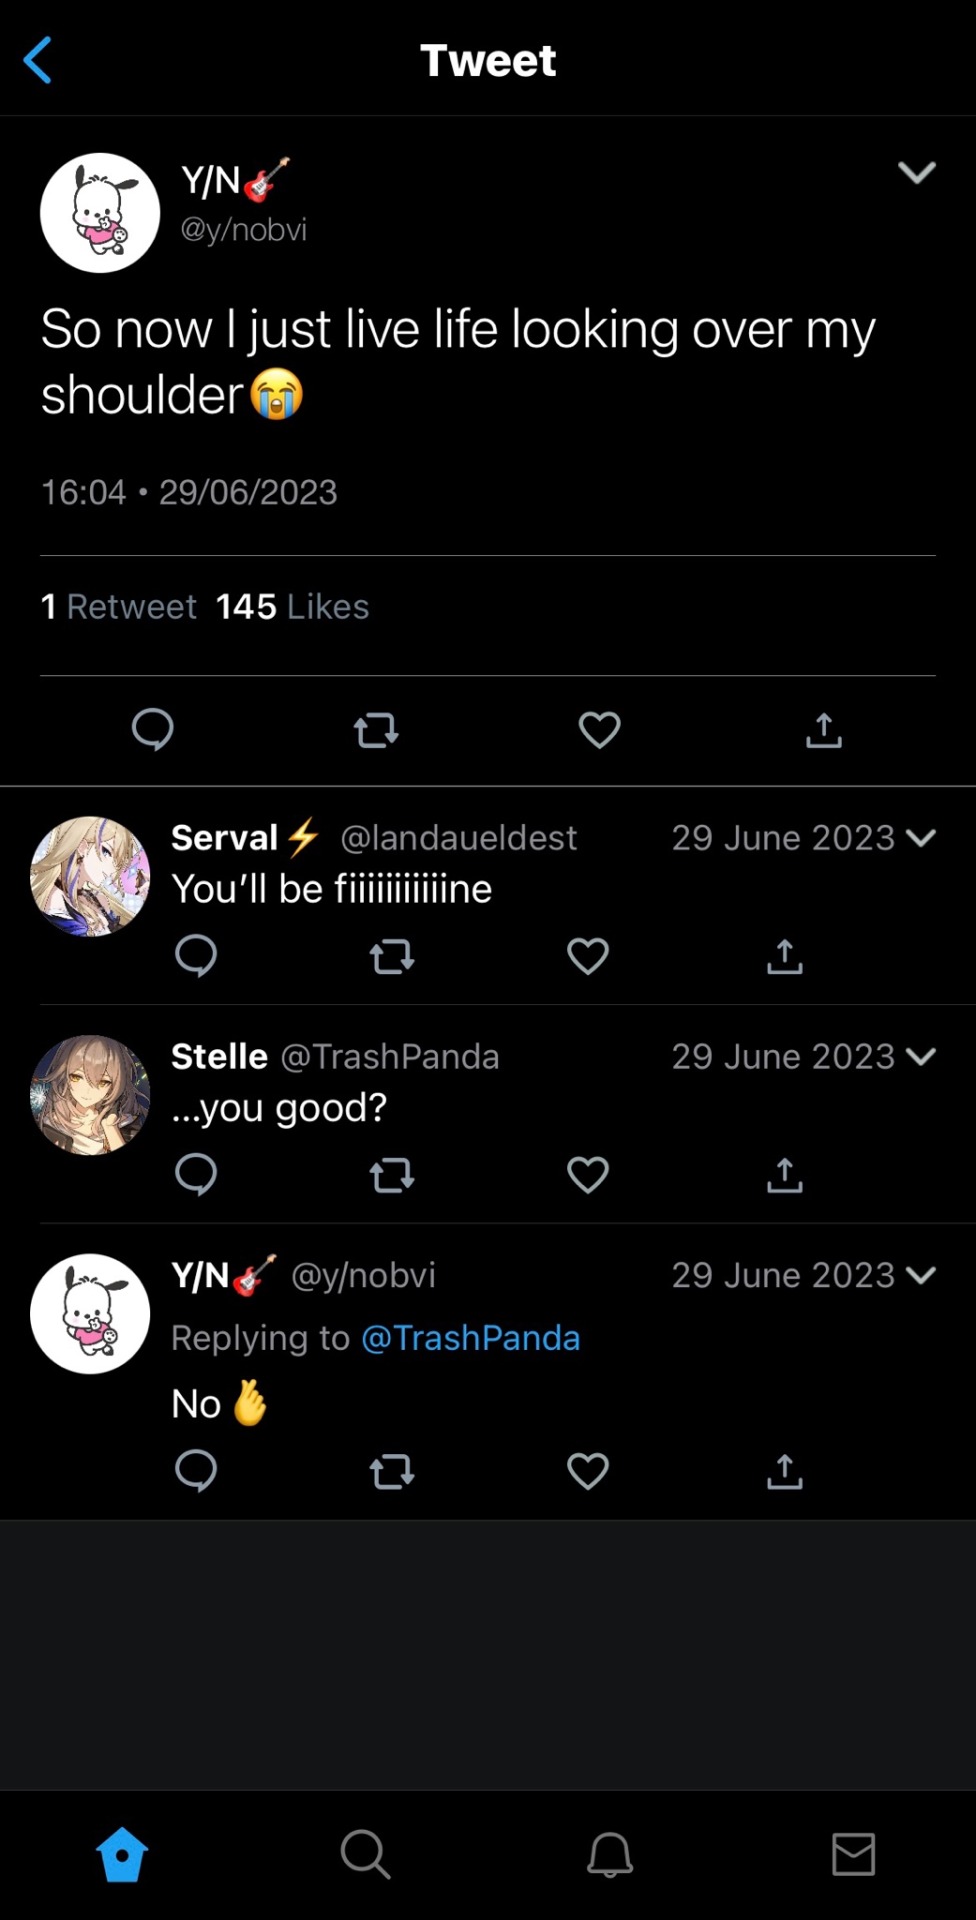Retweet Serval's reply
Viewport: 976px width, 1920px height.
(391, 957)
